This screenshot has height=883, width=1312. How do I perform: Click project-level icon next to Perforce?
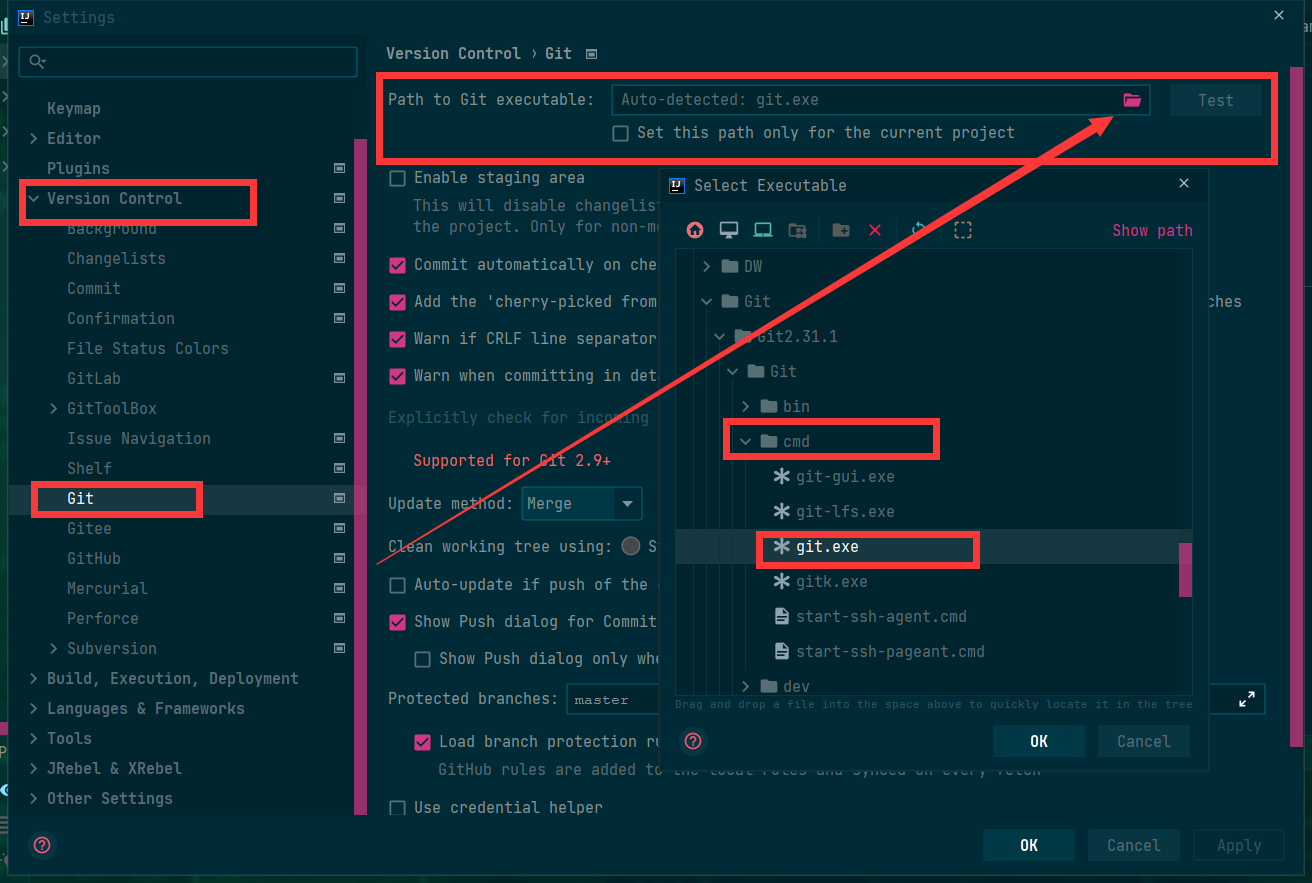(339, 619)
